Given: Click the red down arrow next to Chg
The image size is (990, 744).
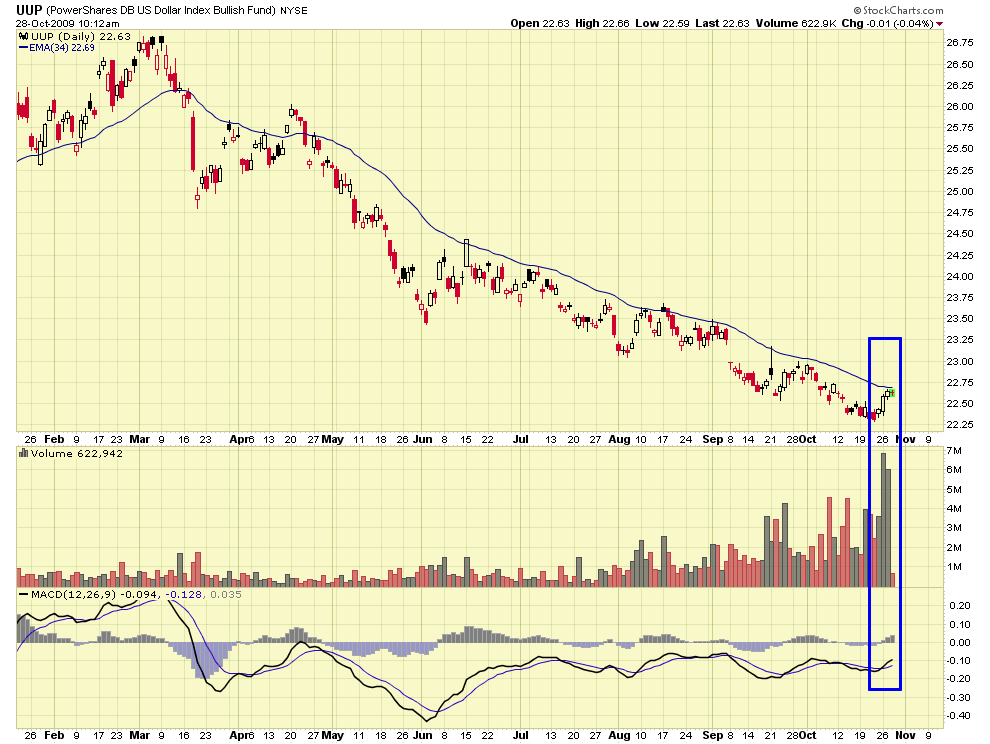Looking at the screenshot, I should pyautogui.click(x=939, y=24).
